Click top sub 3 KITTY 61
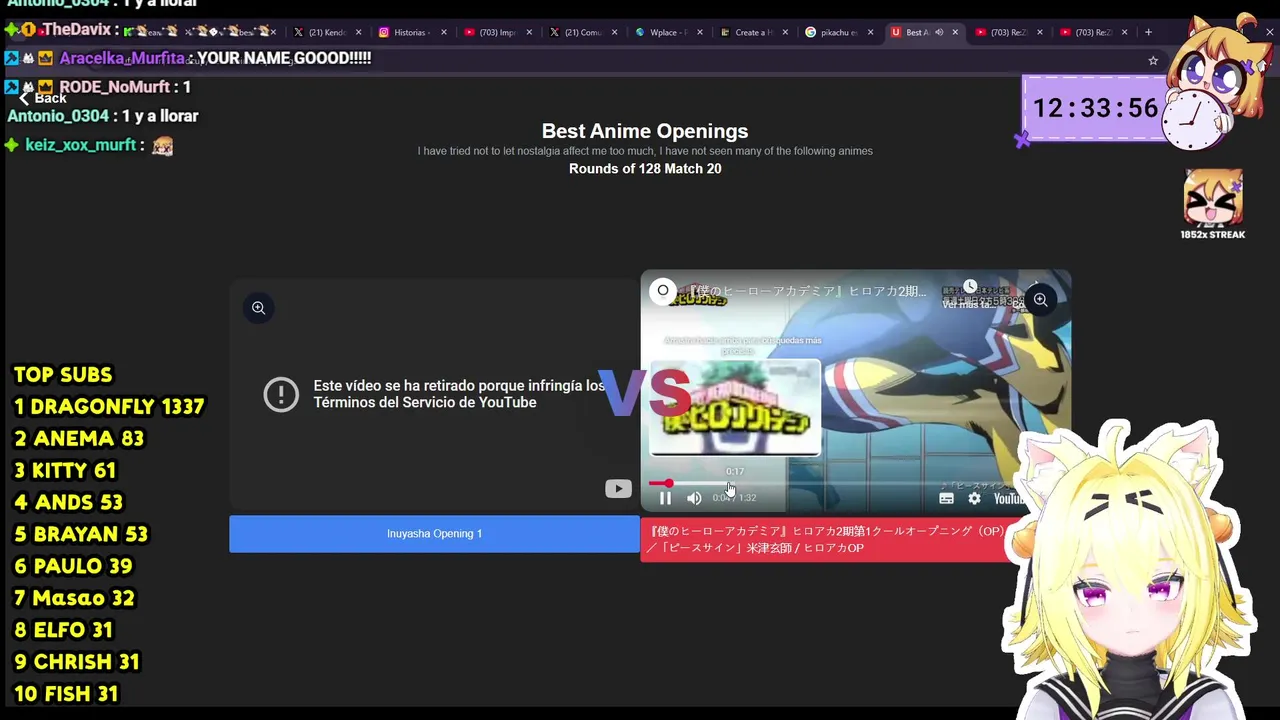This screenshot has height=720, width=1280. pyautogui.click(x=65, y=471)
